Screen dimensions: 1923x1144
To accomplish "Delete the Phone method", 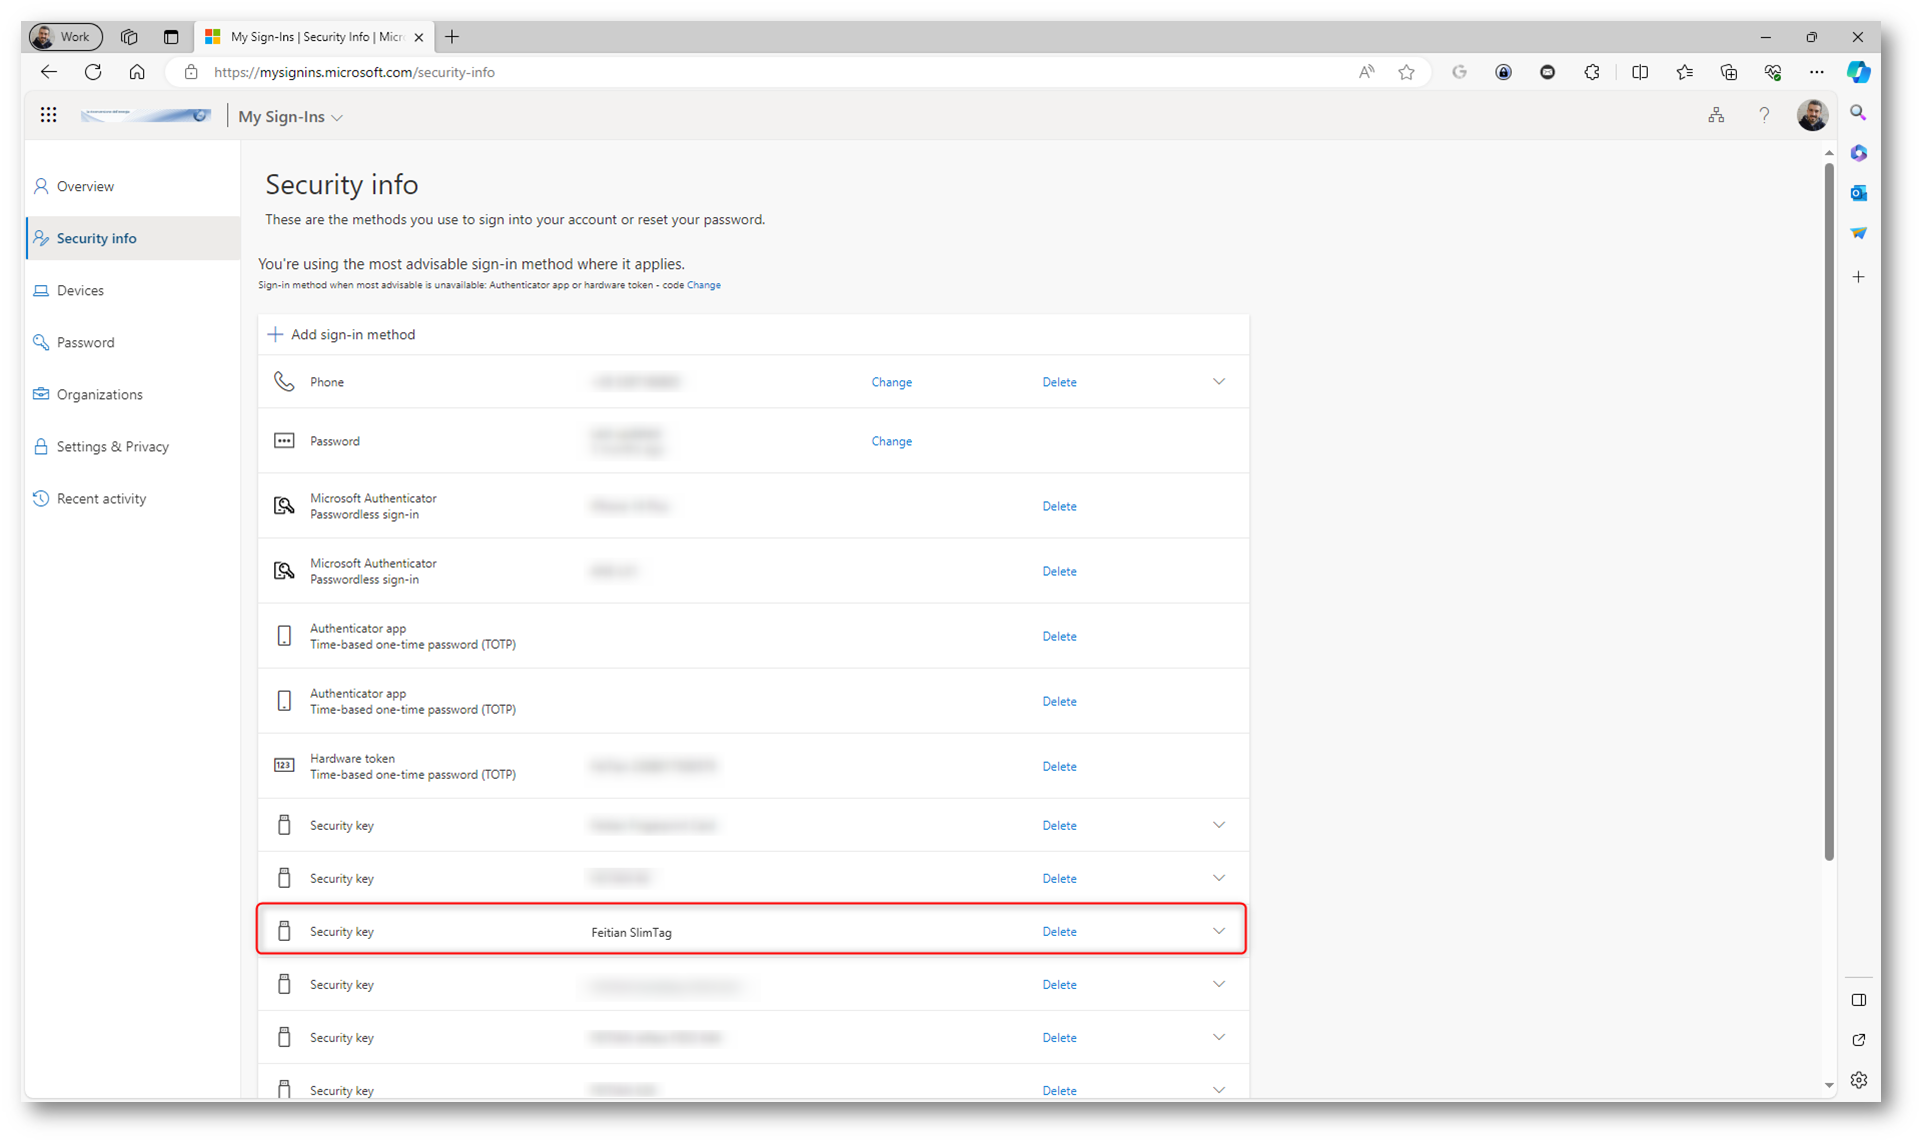I will point(1059,382).
